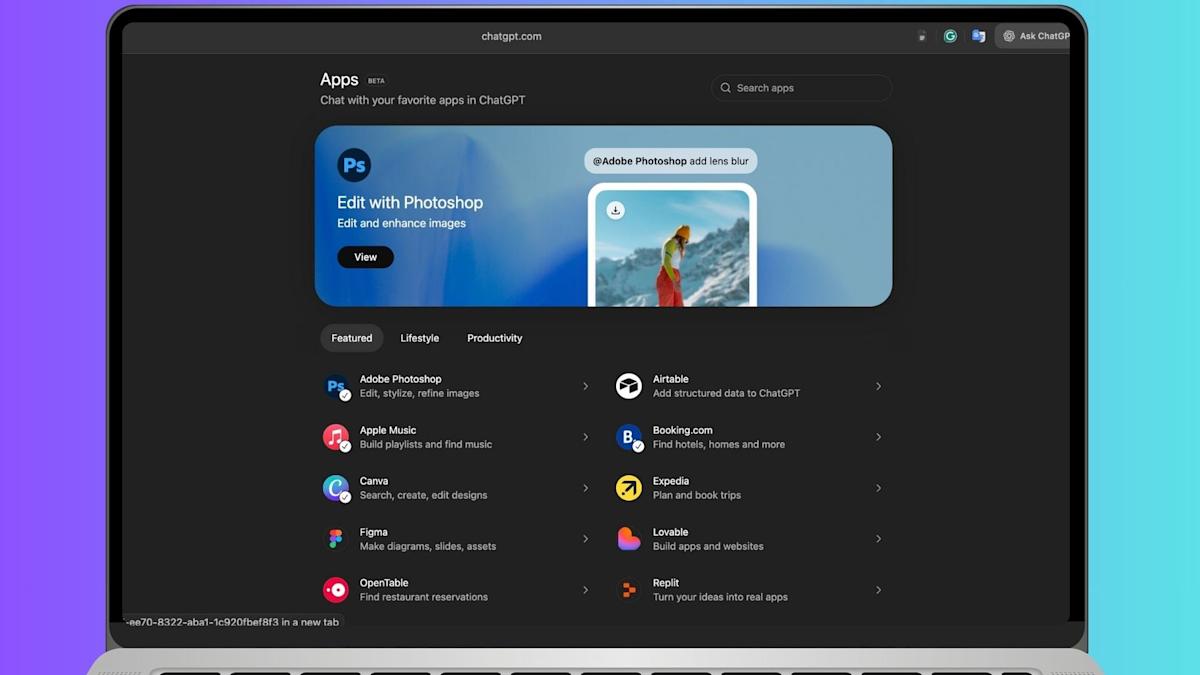Click the Search apps input field
The width and height of the screenshot is (1200, 675).
pyautogui.click(x=802, y=88)
